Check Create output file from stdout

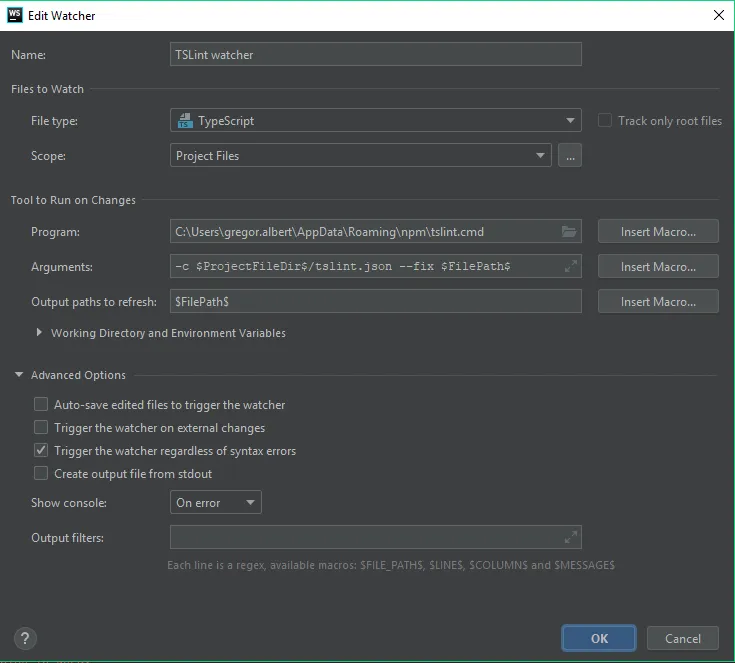(x=41, y=474)
